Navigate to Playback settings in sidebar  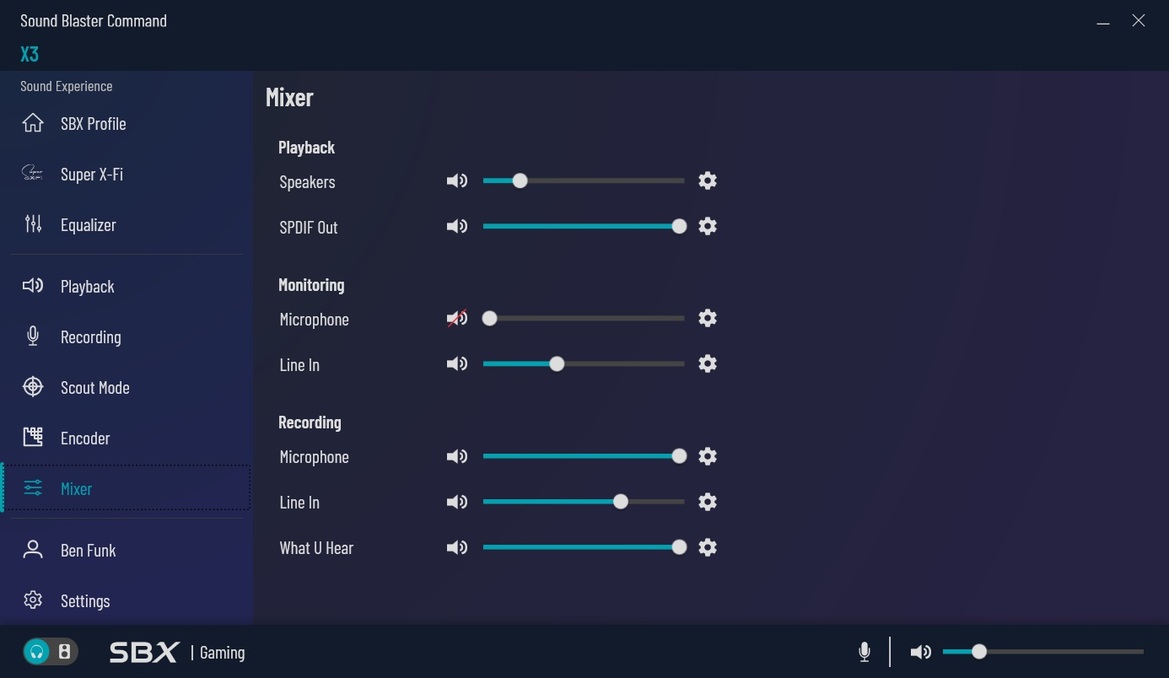tap(127, 286)
